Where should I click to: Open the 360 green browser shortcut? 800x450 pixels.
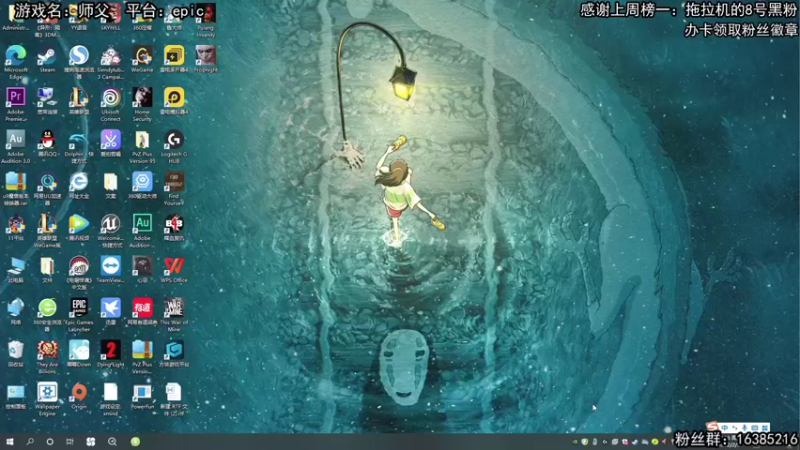click(x=47, y=308)
